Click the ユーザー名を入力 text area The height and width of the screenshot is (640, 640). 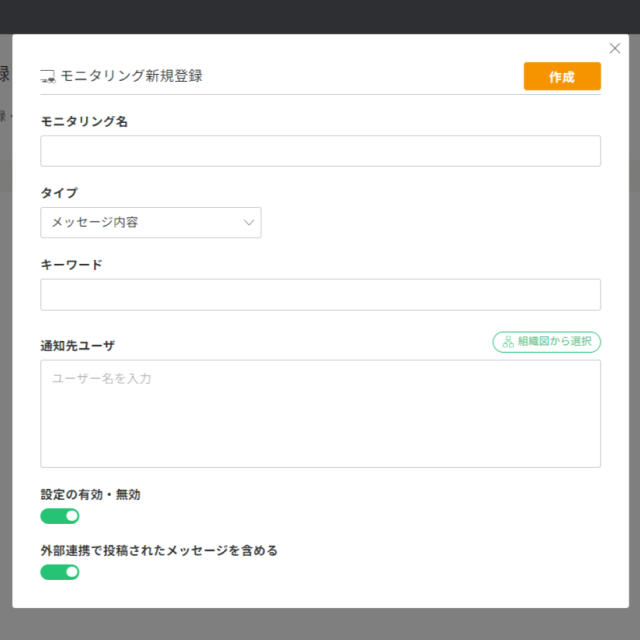[x=320, y=414]
